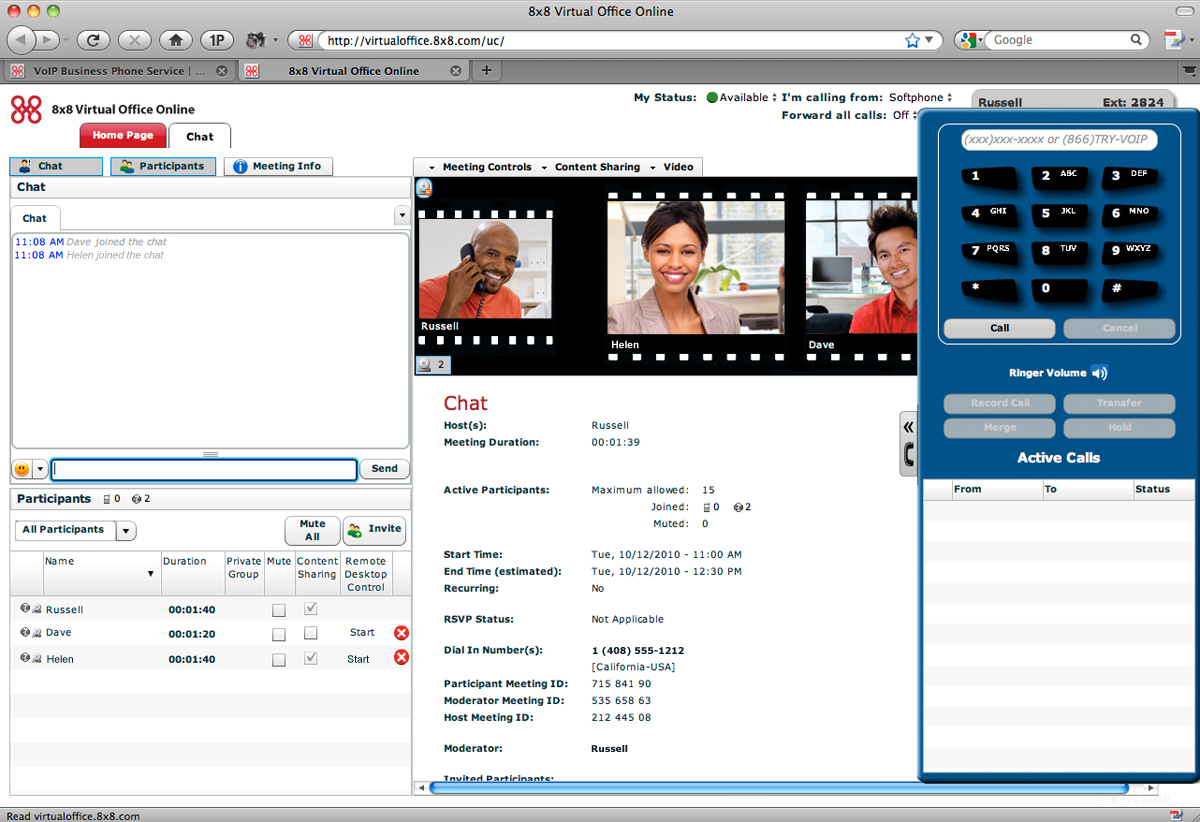Image resolution: width=1200 pixels, height=822 pixels.
Task: Click the camera count icon below Russell's video
Action: pos(432,364)
